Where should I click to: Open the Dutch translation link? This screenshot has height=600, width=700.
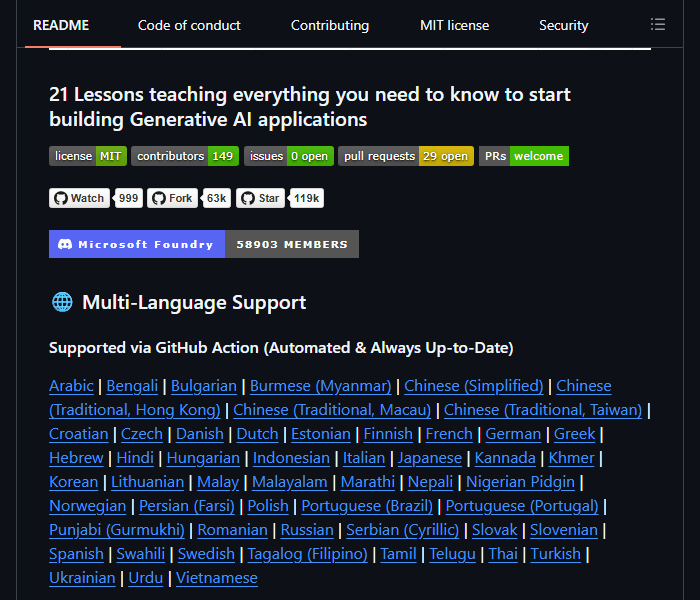pyautogui.click(x=257, y=434)
